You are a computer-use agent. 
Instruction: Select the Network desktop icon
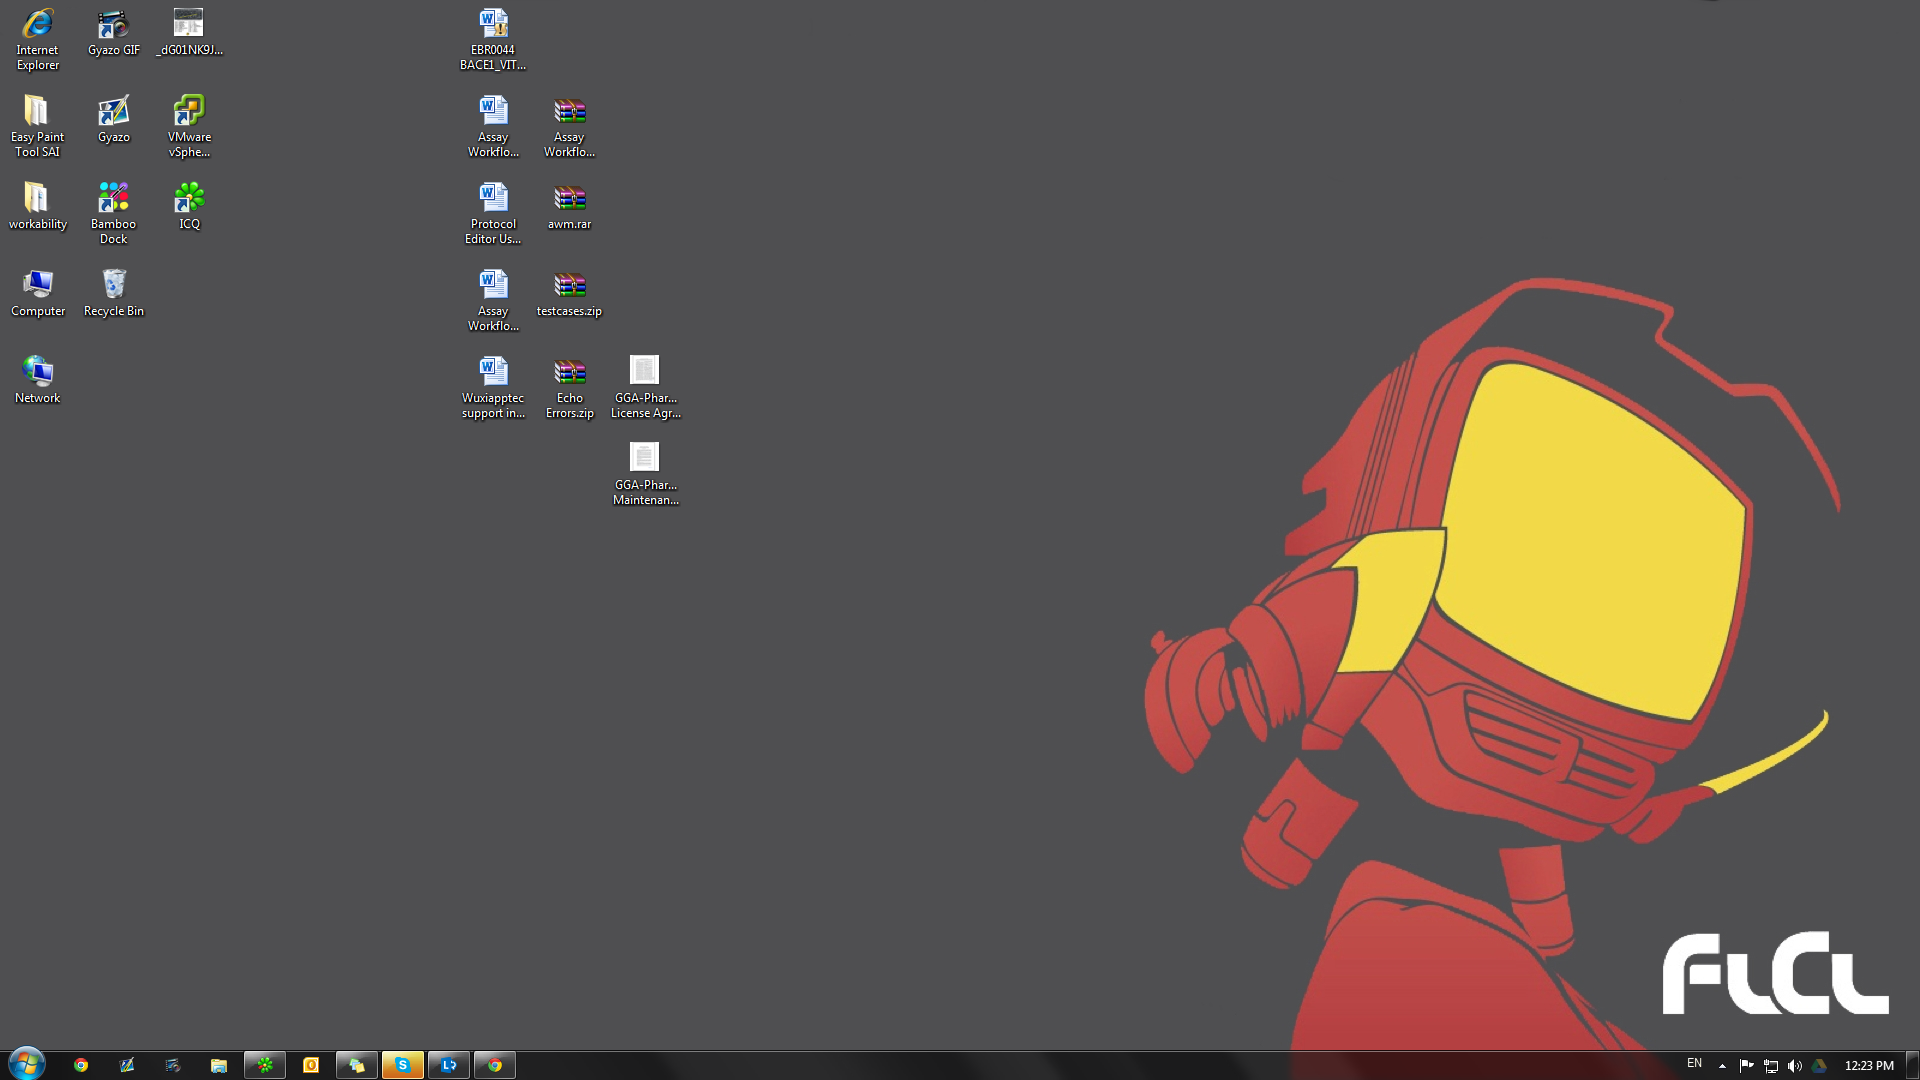(37, 381)
